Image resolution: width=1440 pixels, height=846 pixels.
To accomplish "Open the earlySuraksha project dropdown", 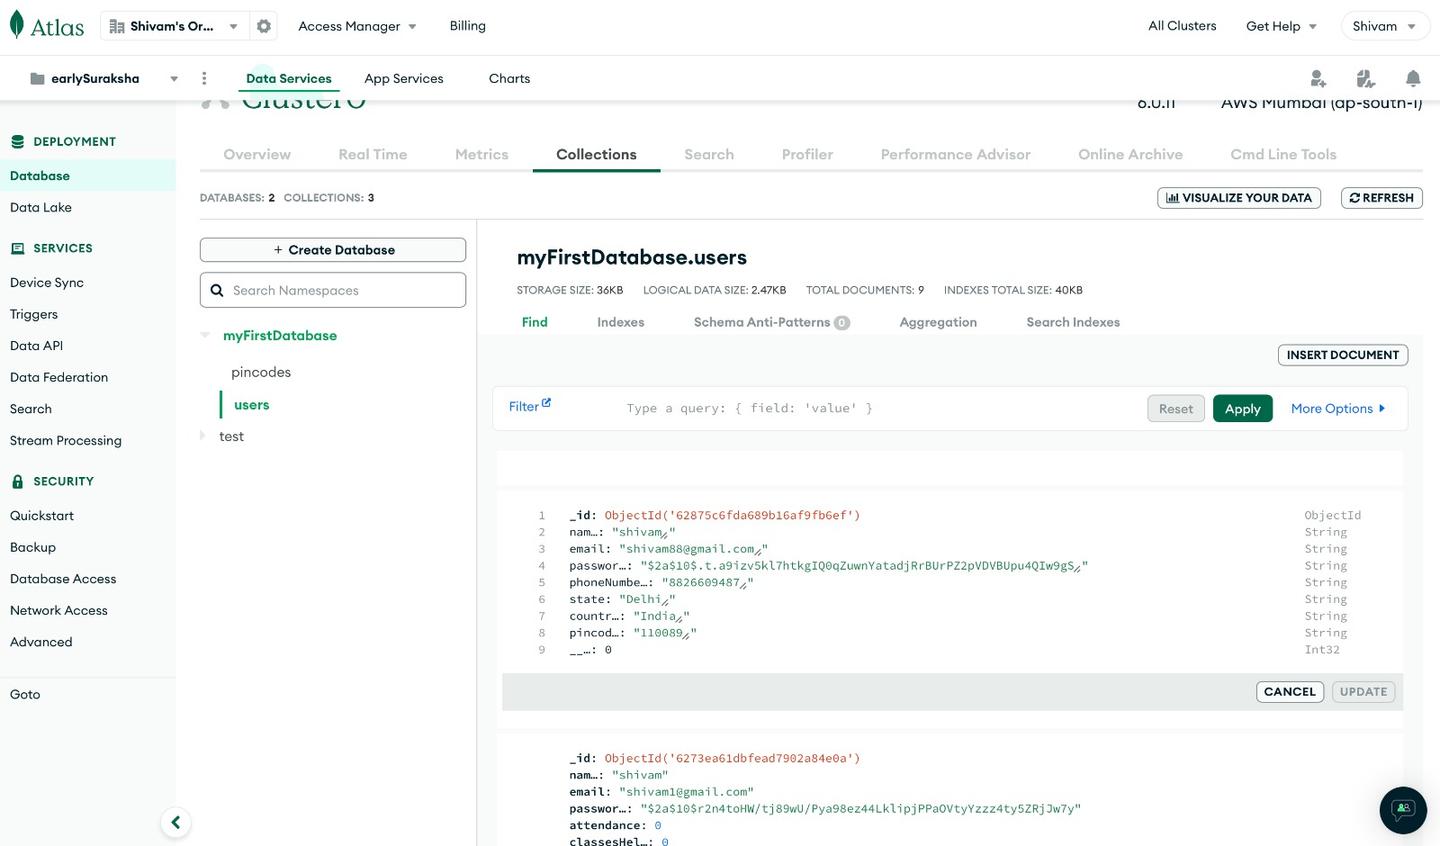I will click(x=104, y=78).
